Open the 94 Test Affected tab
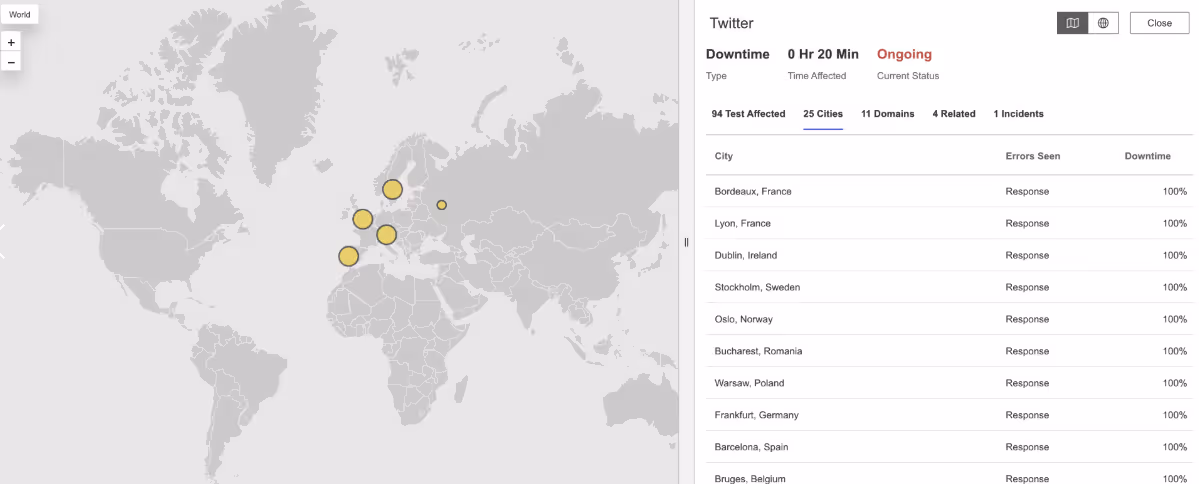 tap(748, 114)
